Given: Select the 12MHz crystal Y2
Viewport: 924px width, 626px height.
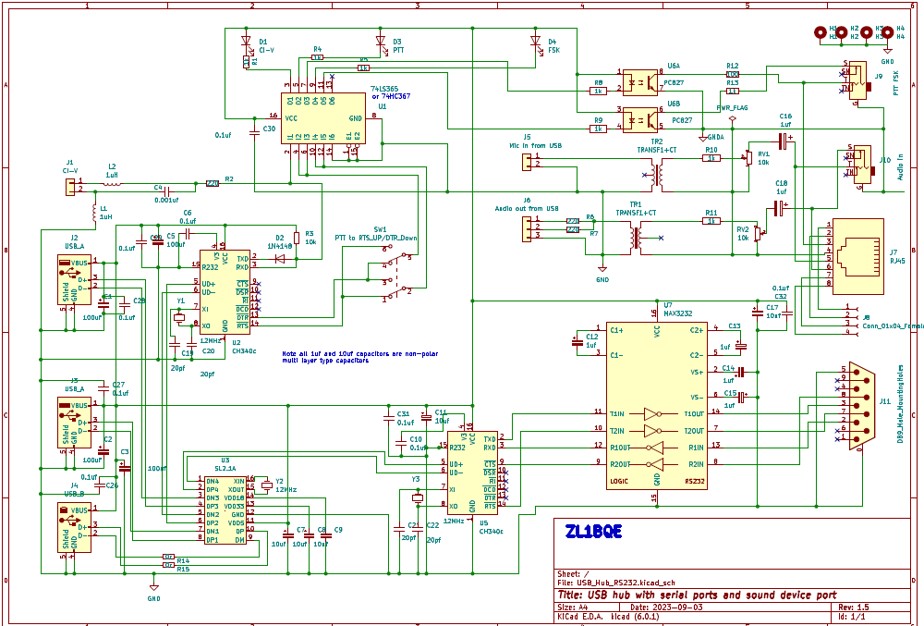Looking at the screenshot, I should [266, 486].
